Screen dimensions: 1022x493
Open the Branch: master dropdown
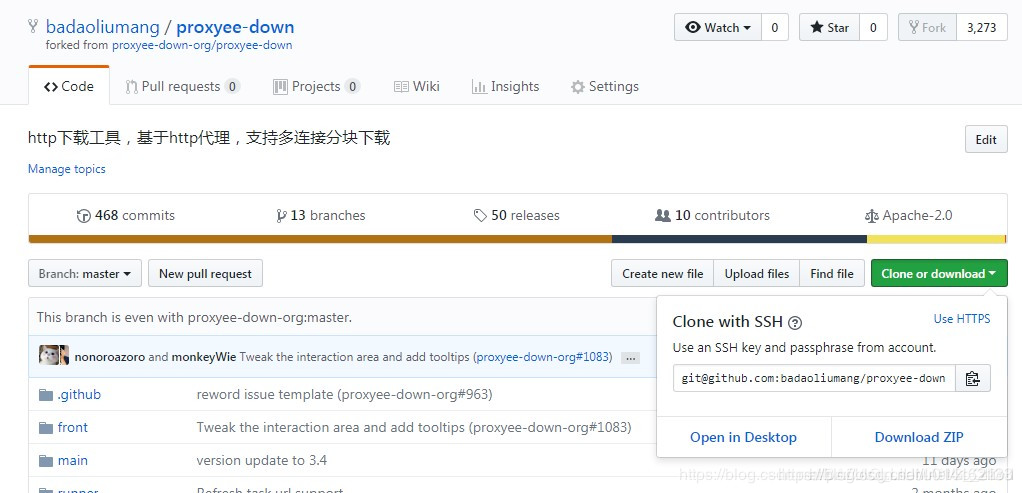click(x=85, y=274)
